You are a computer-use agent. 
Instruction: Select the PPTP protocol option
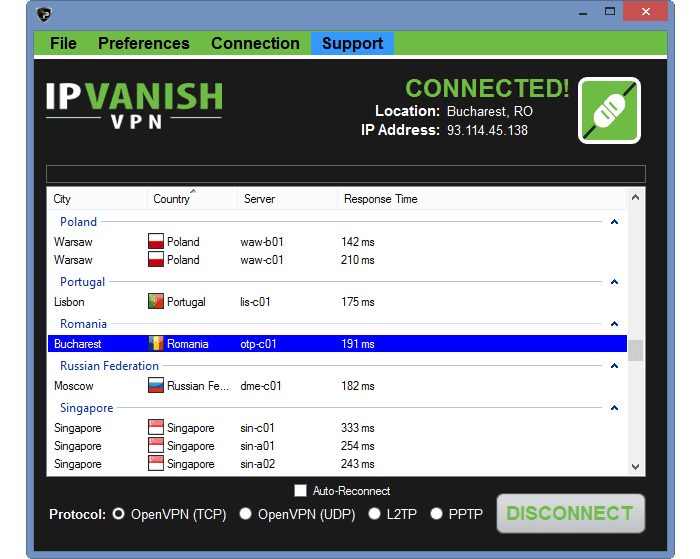pos(436,514)
